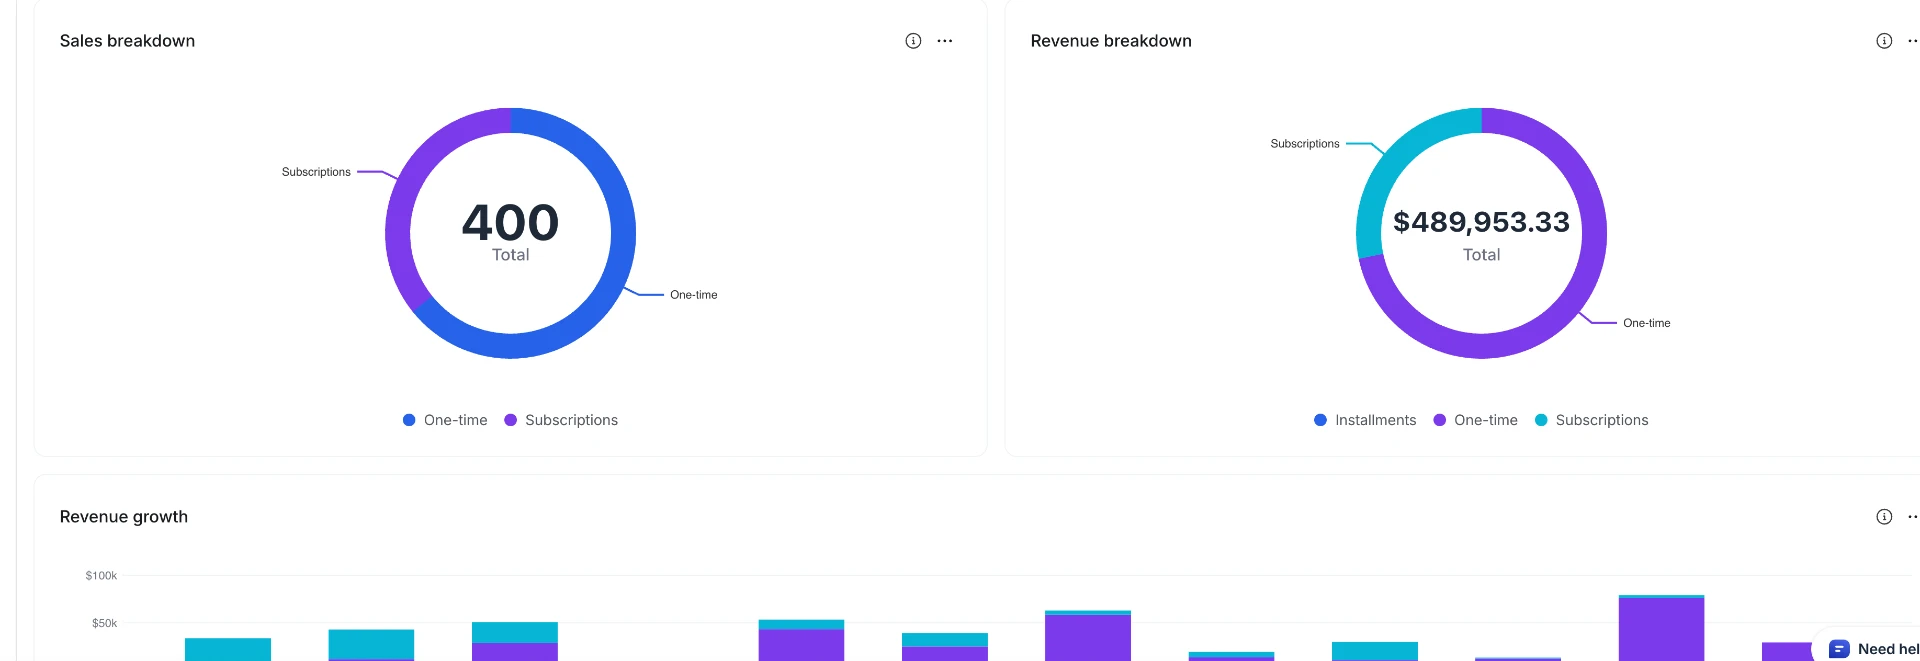Click the first teal bar in Revenue growth
Screen dimensions: 1920x661
[x=228, y=649]
